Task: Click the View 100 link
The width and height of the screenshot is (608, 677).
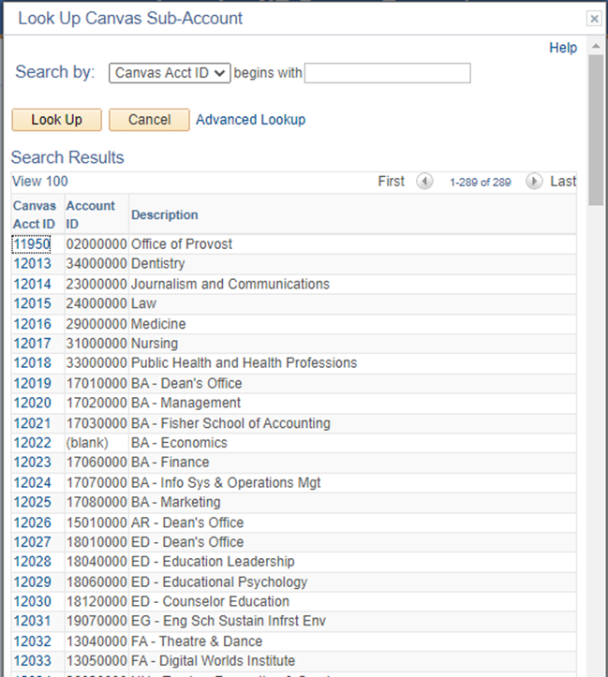Action: click(40, 182)
